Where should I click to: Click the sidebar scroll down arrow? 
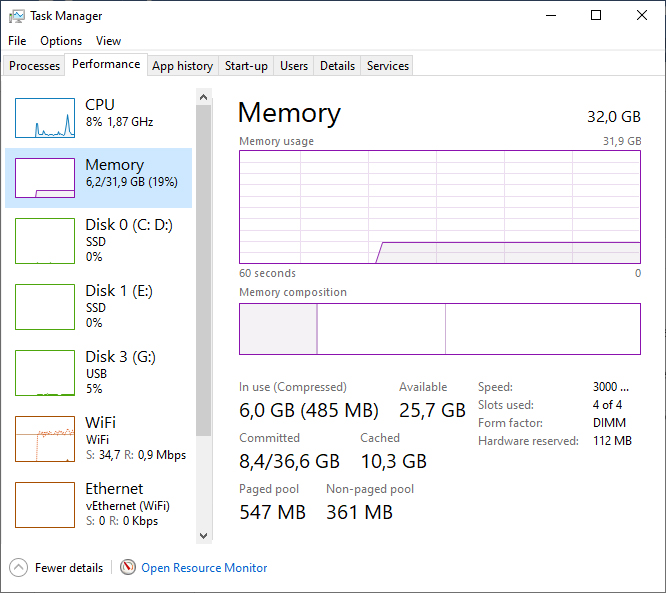[204, 536]
